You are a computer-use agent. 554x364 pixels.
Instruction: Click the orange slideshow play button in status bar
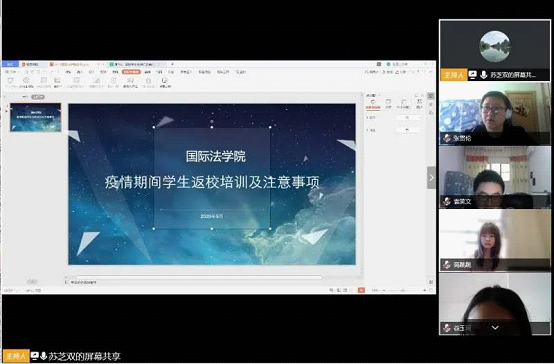(361, 290)
